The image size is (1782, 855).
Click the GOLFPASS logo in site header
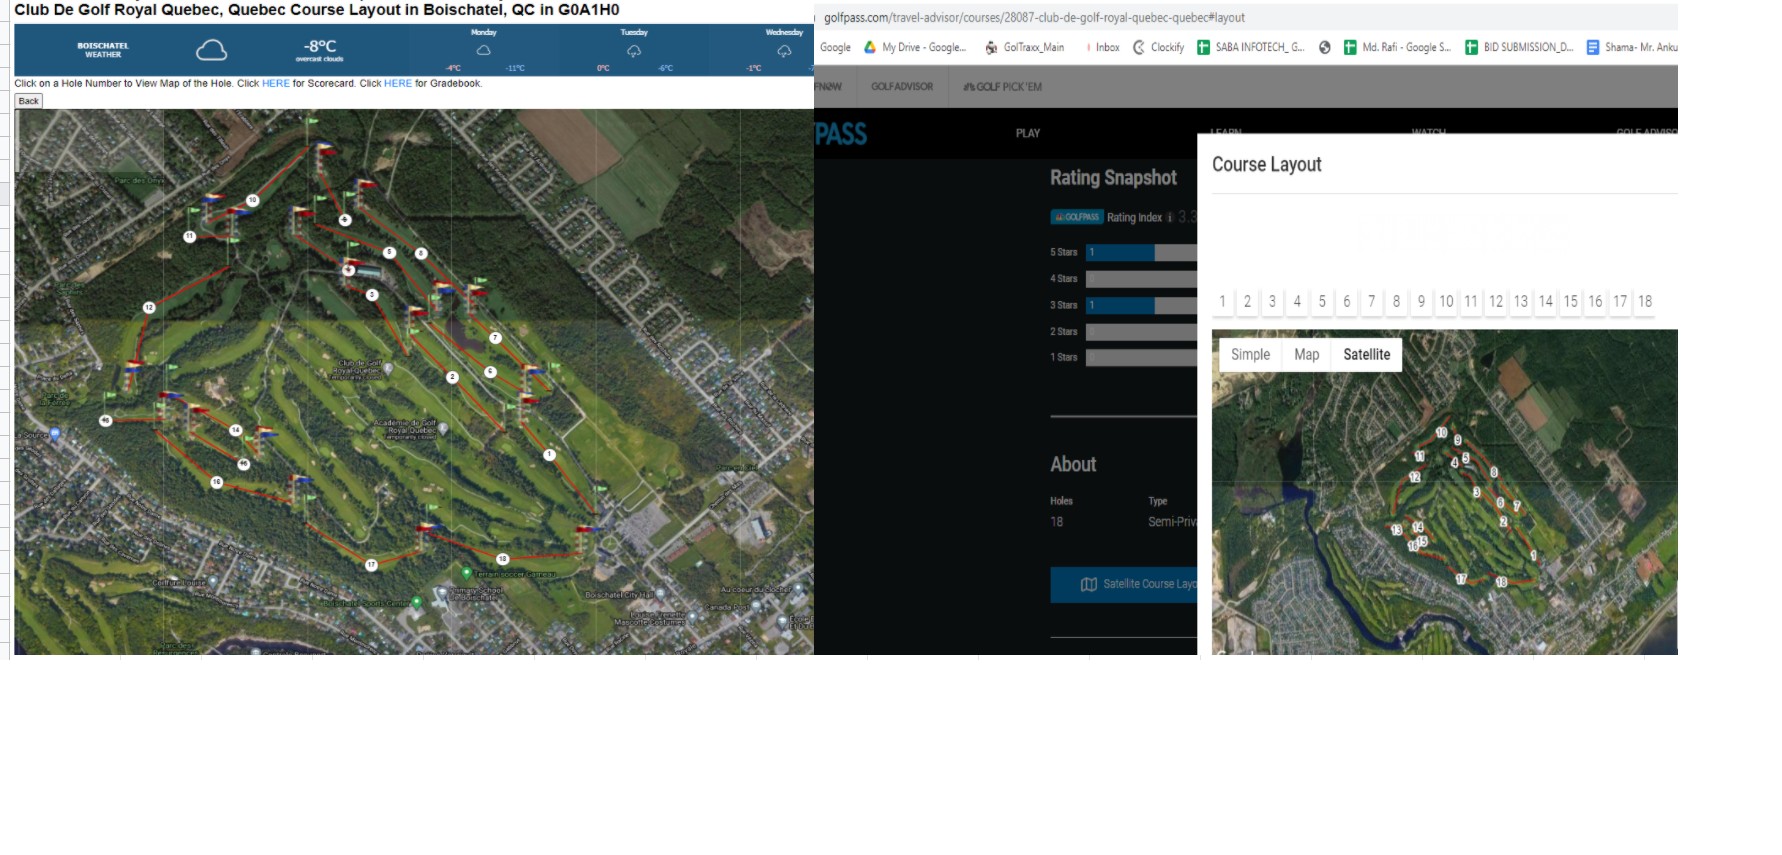(841, 134)
